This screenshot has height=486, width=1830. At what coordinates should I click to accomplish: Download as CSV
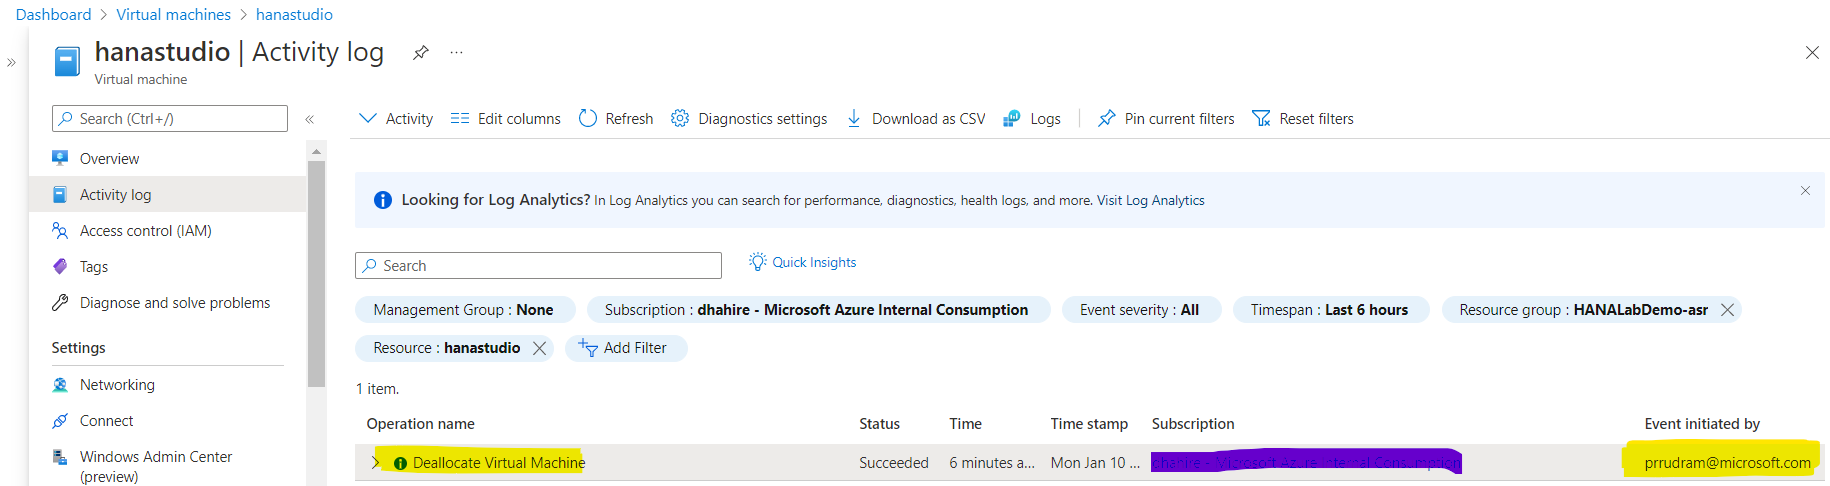coord(916,119)
